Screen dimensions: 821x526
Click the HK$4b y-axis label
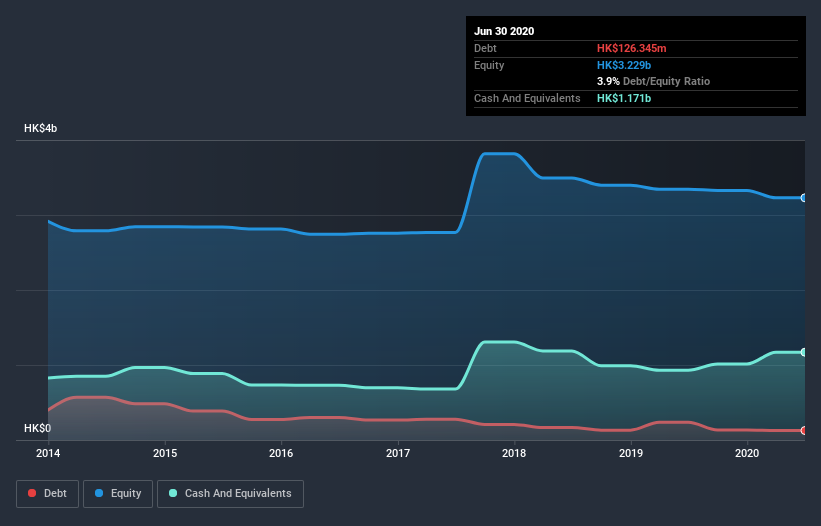(x=40, y=128)
